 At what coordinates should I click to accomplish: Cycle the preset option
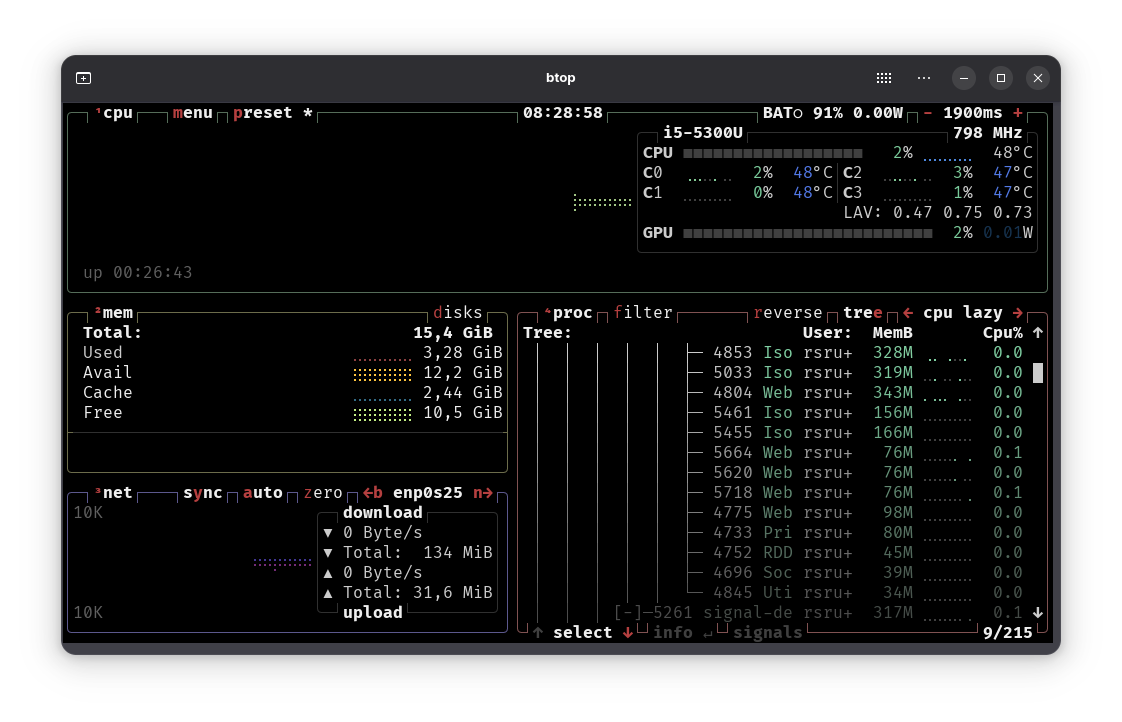click(263, 113)
